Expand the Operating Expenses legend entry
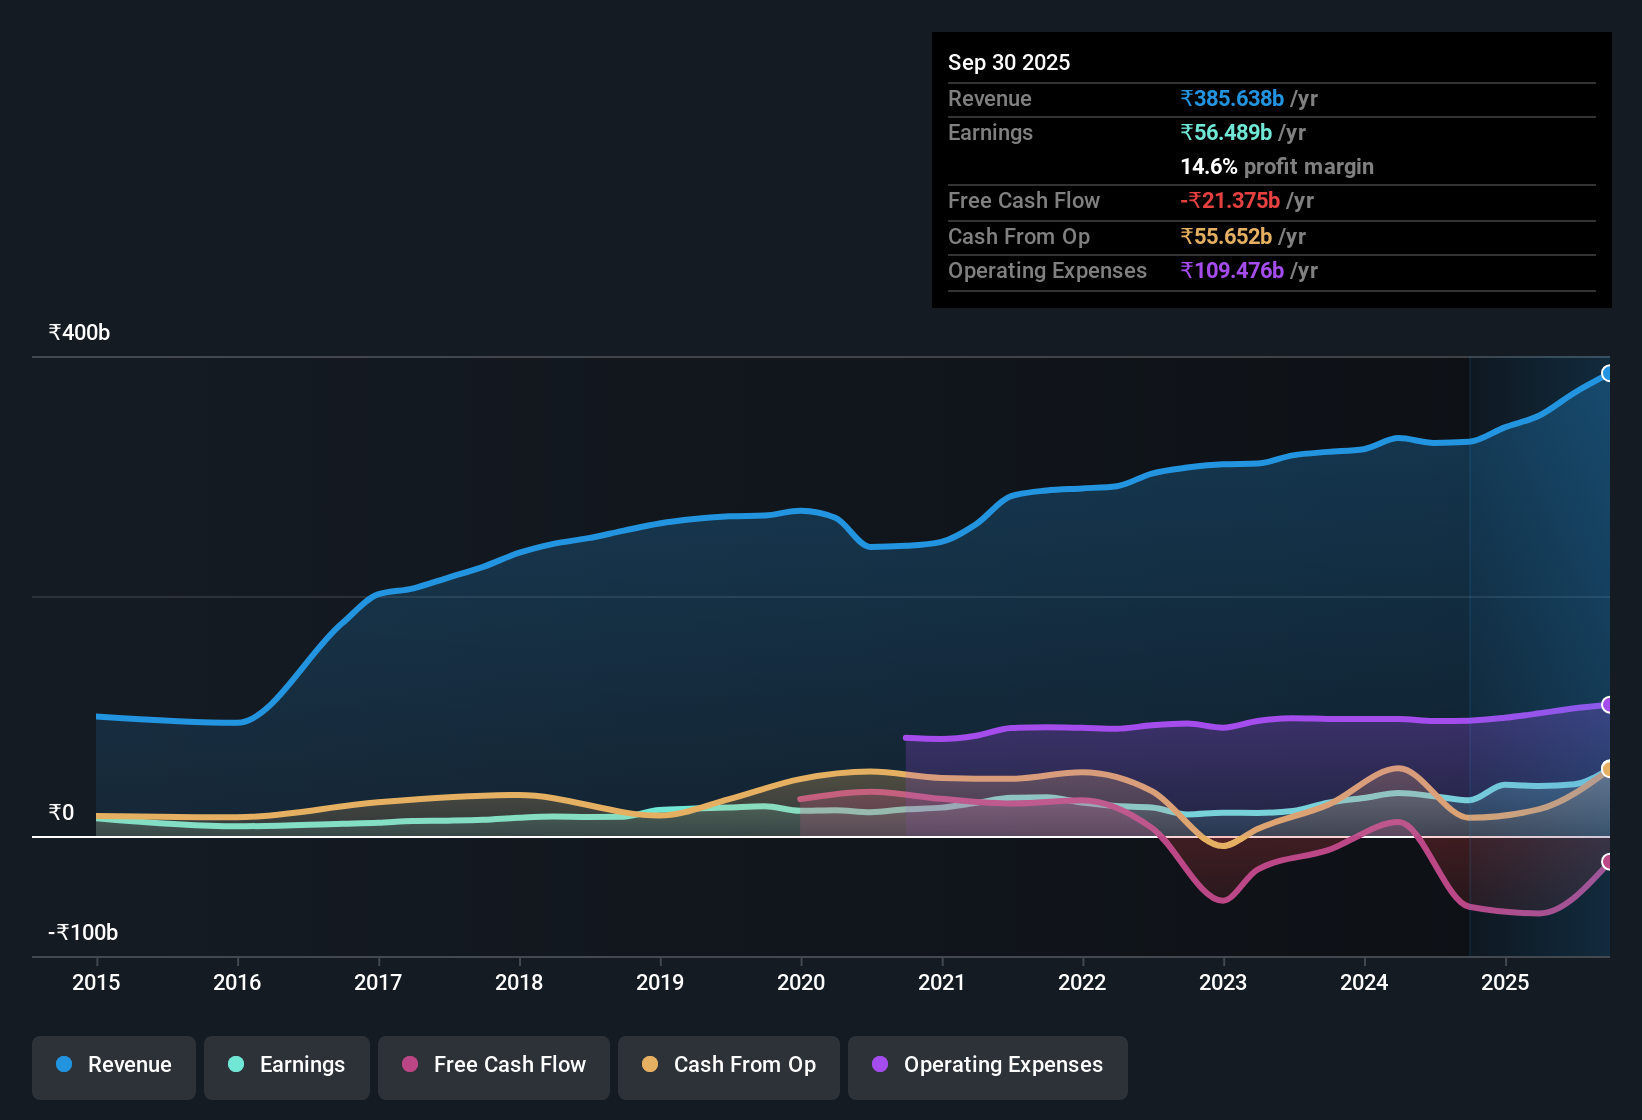The height and width of the screenshot is (1120, 1642). tap(987, 1066)
